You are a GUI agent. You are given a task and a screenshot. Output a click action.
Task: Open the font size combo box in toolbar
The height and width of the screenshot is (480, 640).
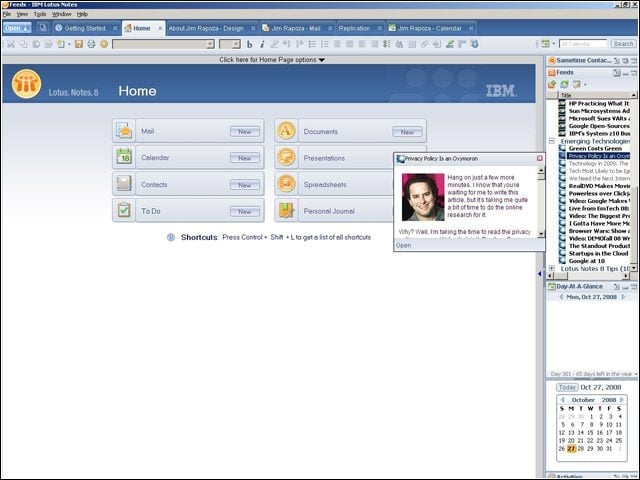coord(230,44)
